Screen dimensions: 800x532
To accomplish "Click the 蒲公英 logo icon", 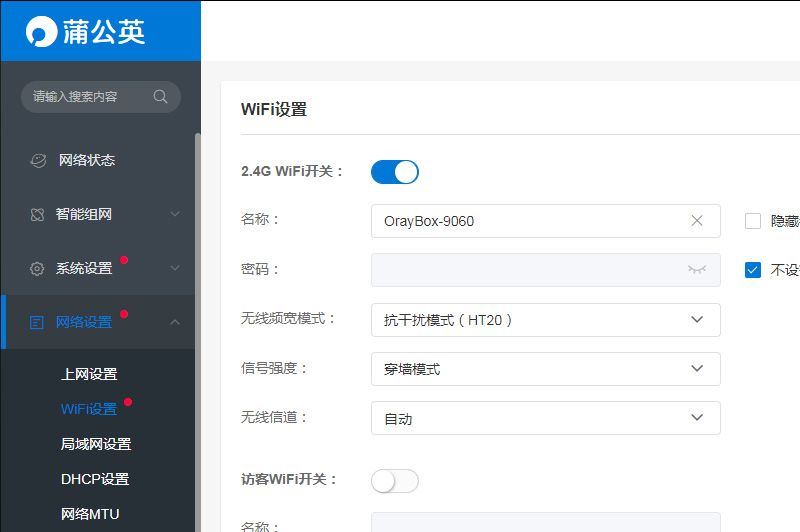I will [x=42, y=31].
